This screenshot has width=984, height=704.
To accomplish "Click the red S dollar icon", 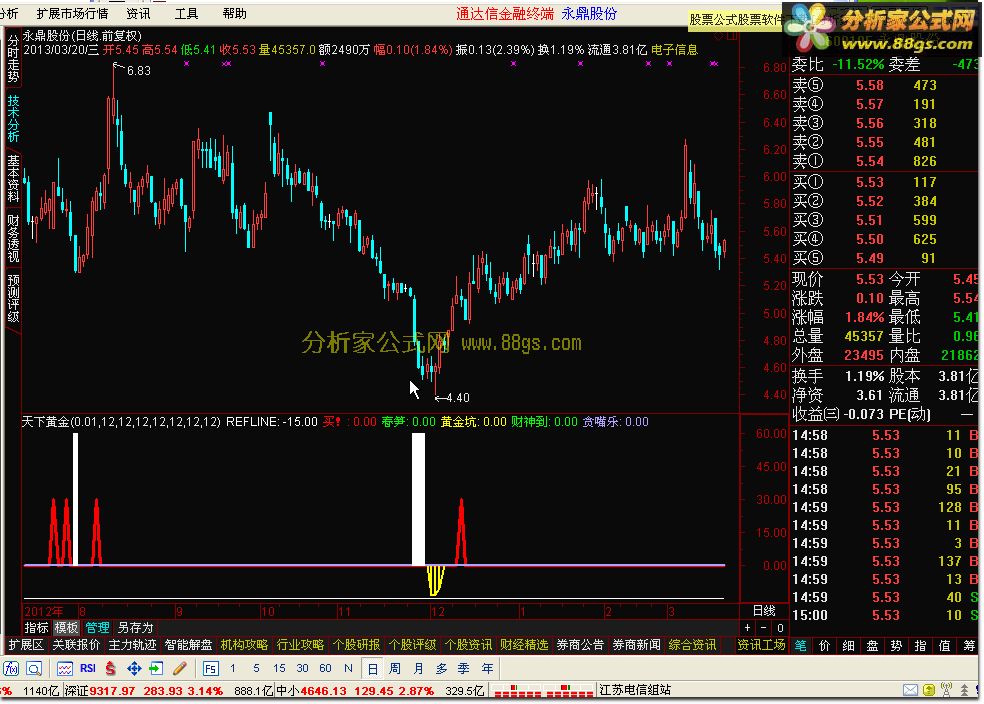I will click(x=110, y=668).
